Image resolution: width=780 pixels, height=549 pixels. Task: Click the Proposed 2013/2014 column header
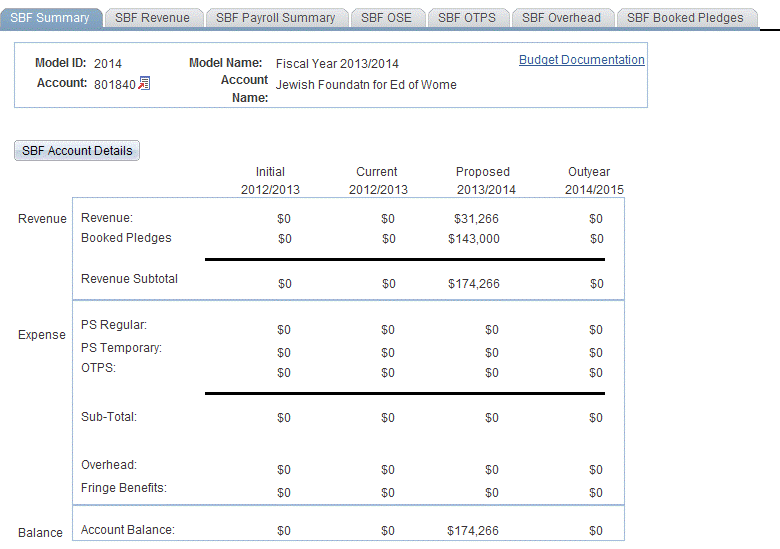coord(483,180)
